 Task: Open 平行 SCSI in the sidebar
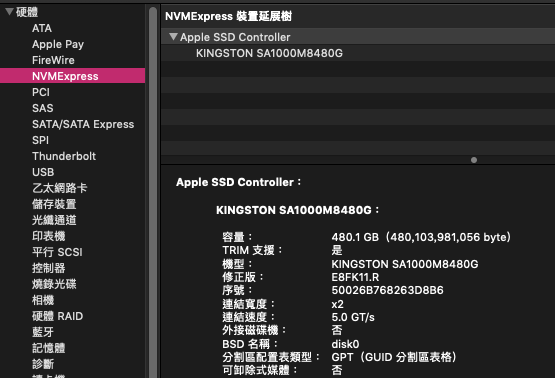(x=57, y=252)
